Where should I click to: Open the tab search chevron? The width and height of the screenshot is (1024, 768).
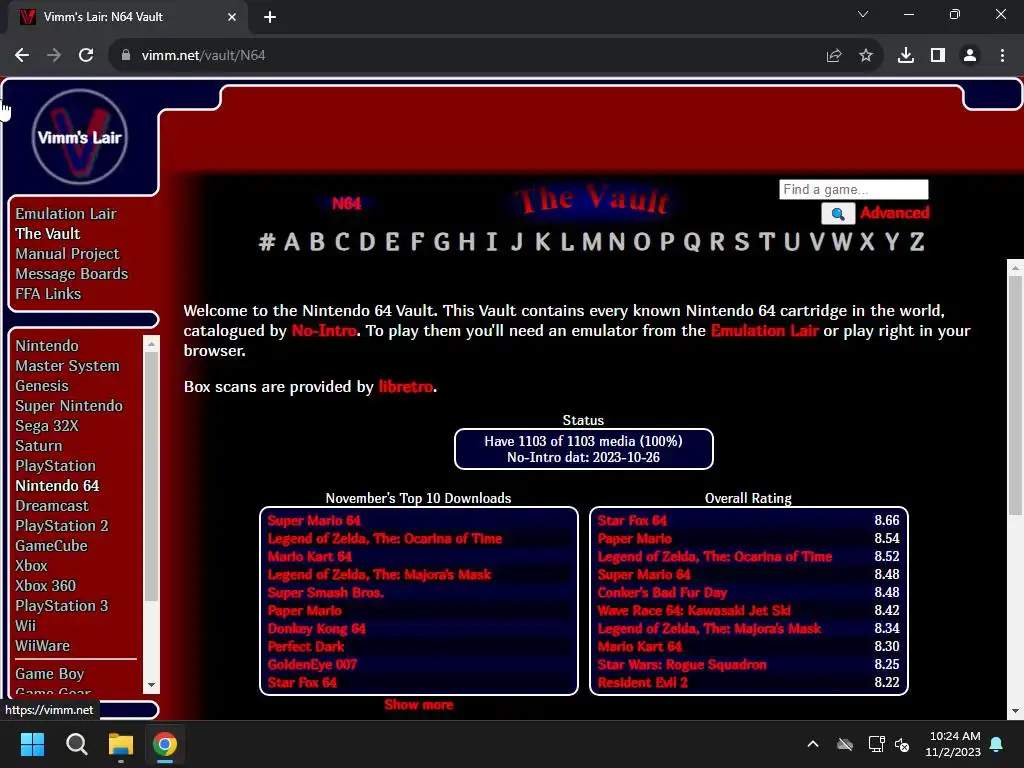(x=863, y=14)
